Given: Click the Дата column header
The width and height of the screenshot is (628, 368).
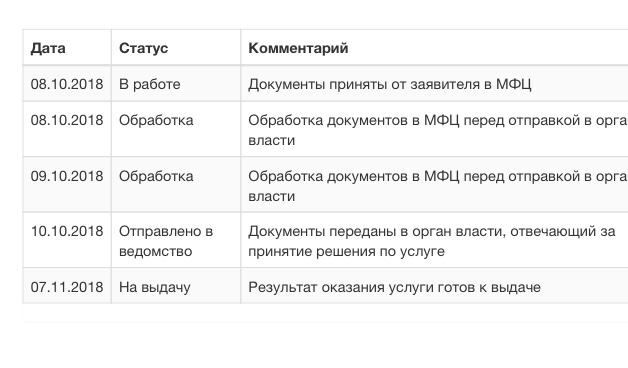Looking at the screenshot, I should click(x=48, y=48).
